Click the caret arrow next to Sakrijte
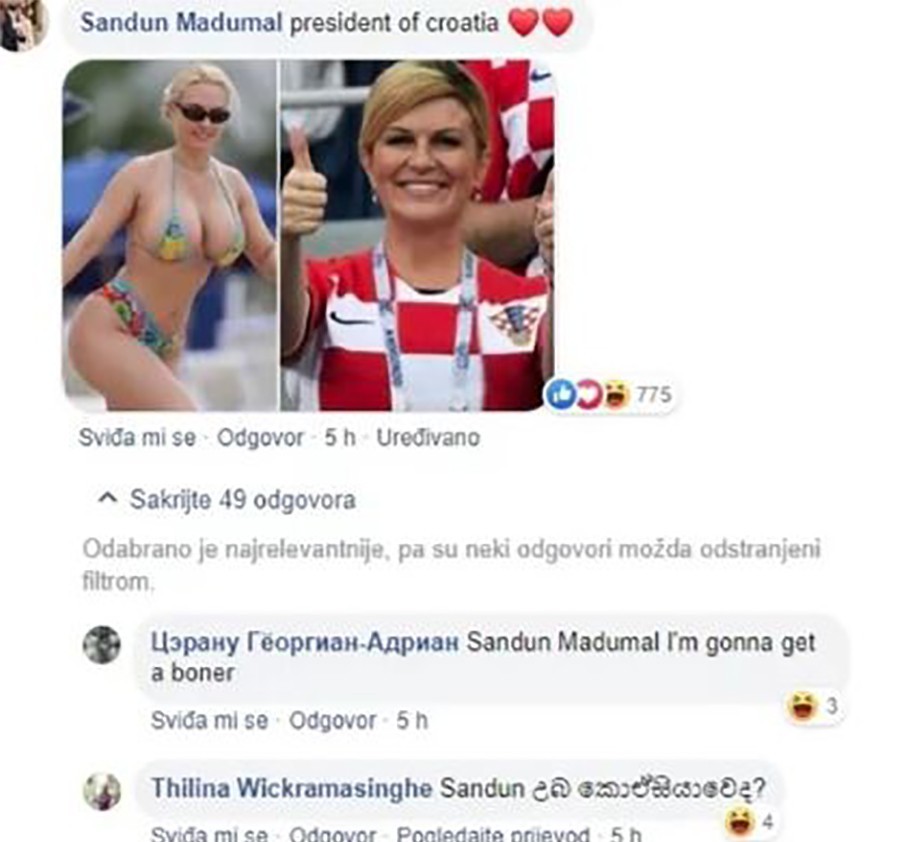Image resolution: width=900 pixels, height=842 pixels. pyautogui.click(x=108, y=498)
